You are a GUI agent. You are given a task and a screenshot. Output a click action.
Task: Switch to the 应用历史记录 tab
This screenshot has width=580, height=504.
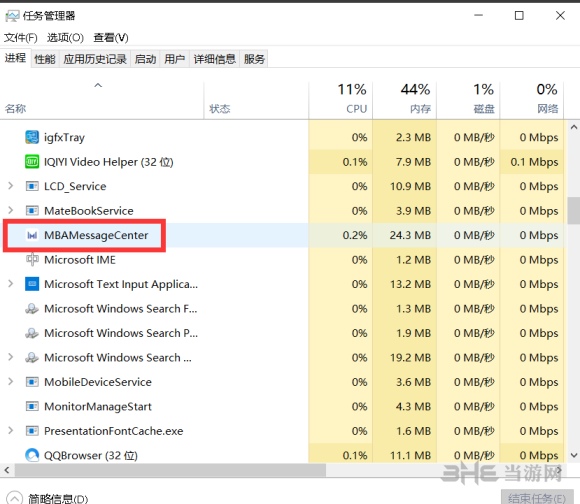tap(95, 59)
